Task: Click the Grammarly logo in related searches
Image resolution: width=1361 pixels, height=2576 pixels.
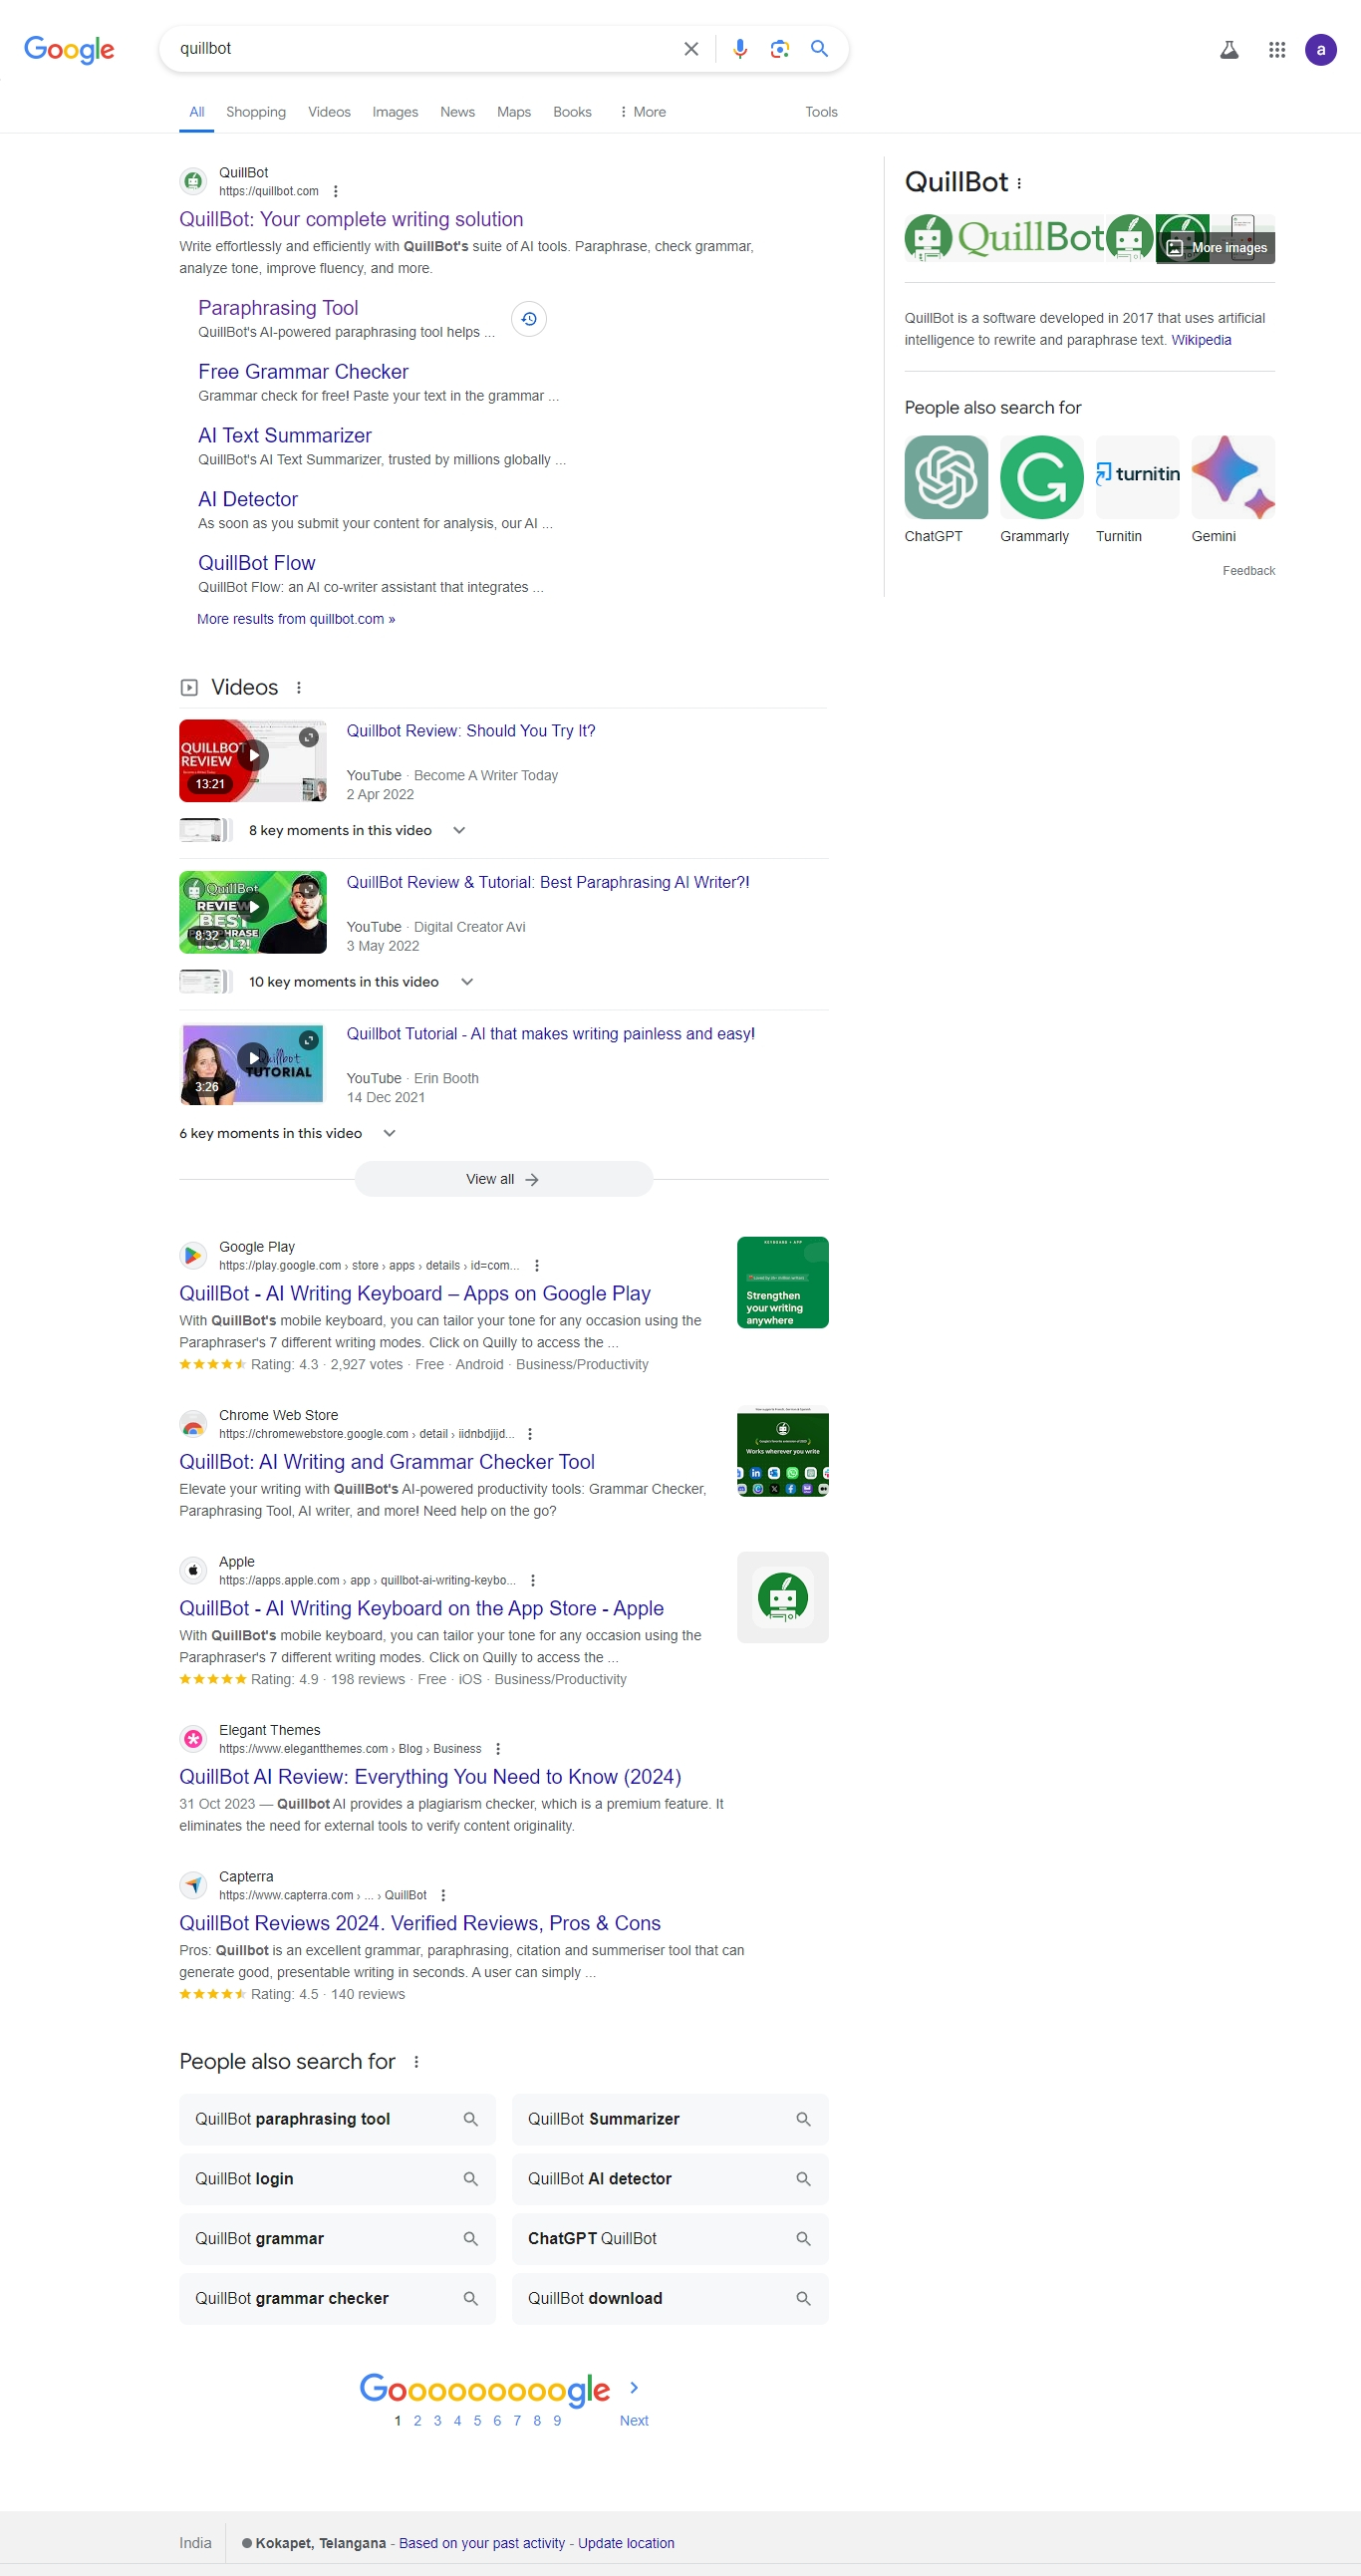Action: [x=1041, y=477]
